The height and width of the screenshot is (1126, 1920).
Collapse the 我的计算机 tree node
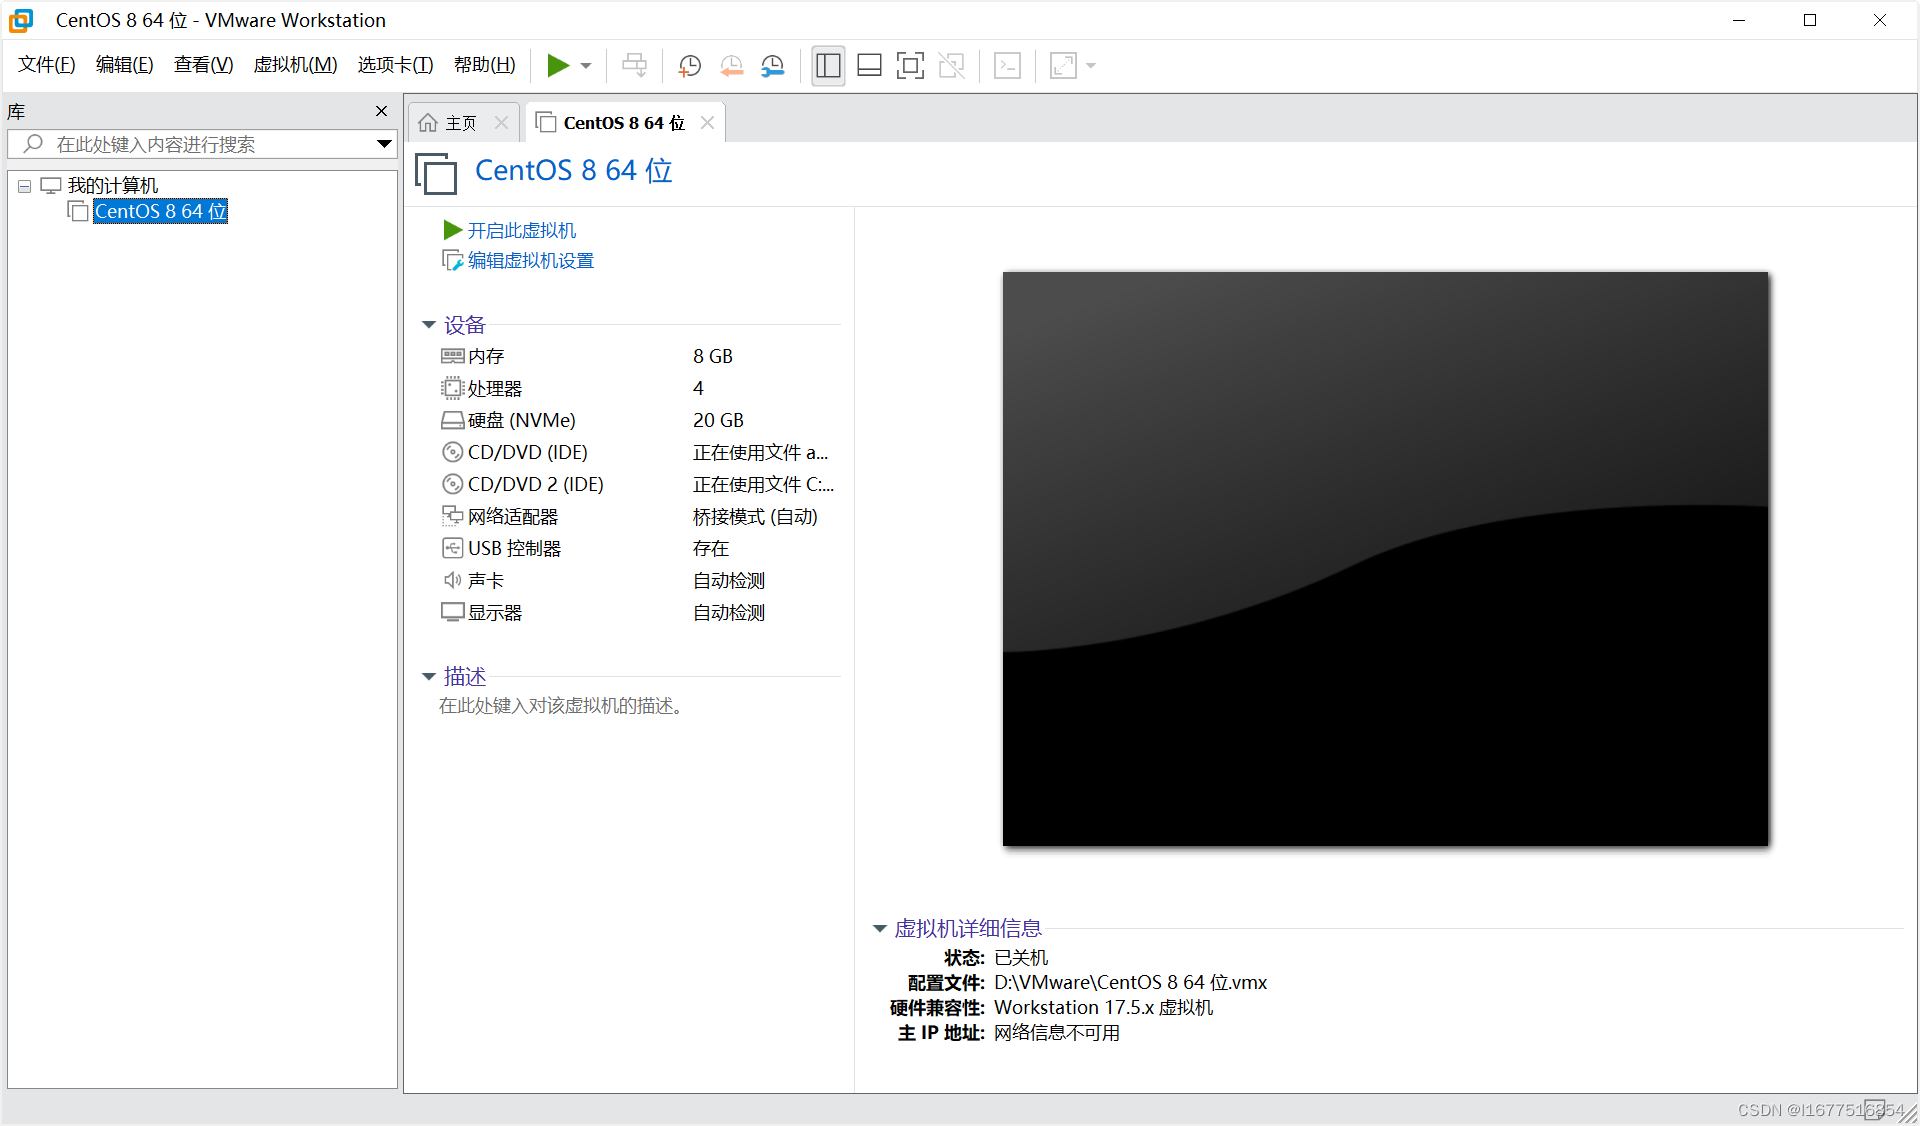point(25,186)
